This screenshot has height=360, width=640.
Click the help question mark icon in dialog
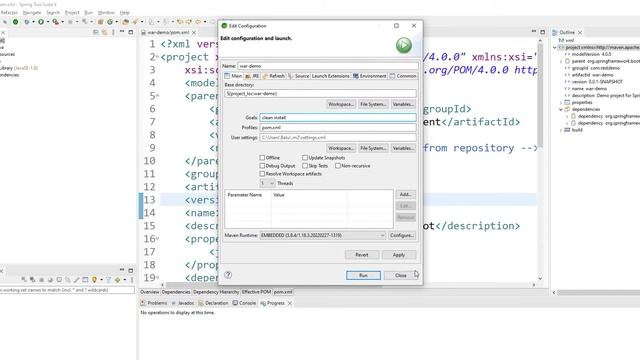pos(228,275)
